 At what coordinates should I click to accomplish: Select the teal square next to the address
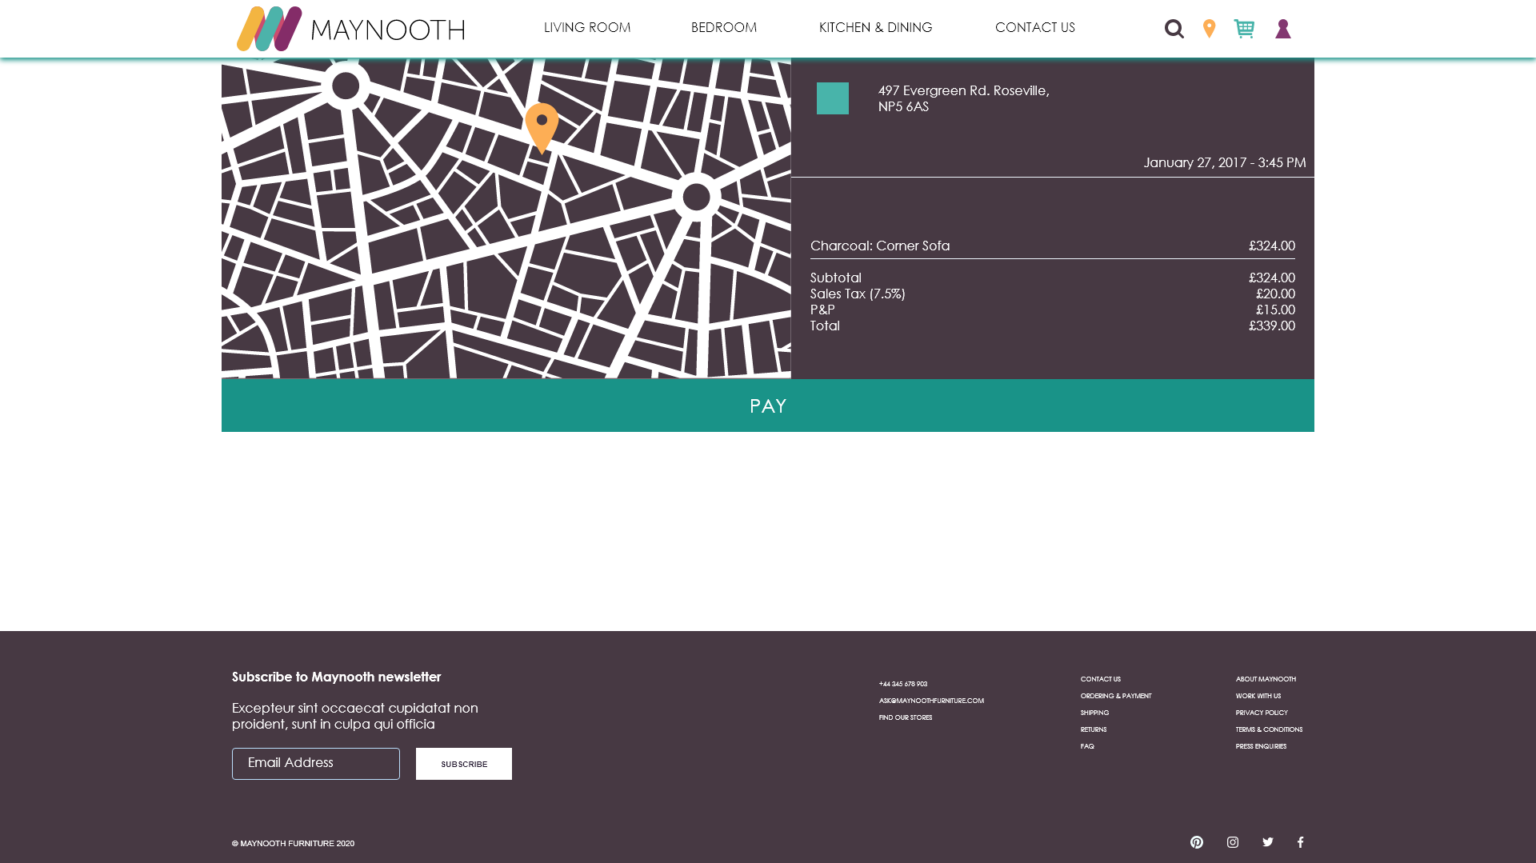[x=833, y=98]
